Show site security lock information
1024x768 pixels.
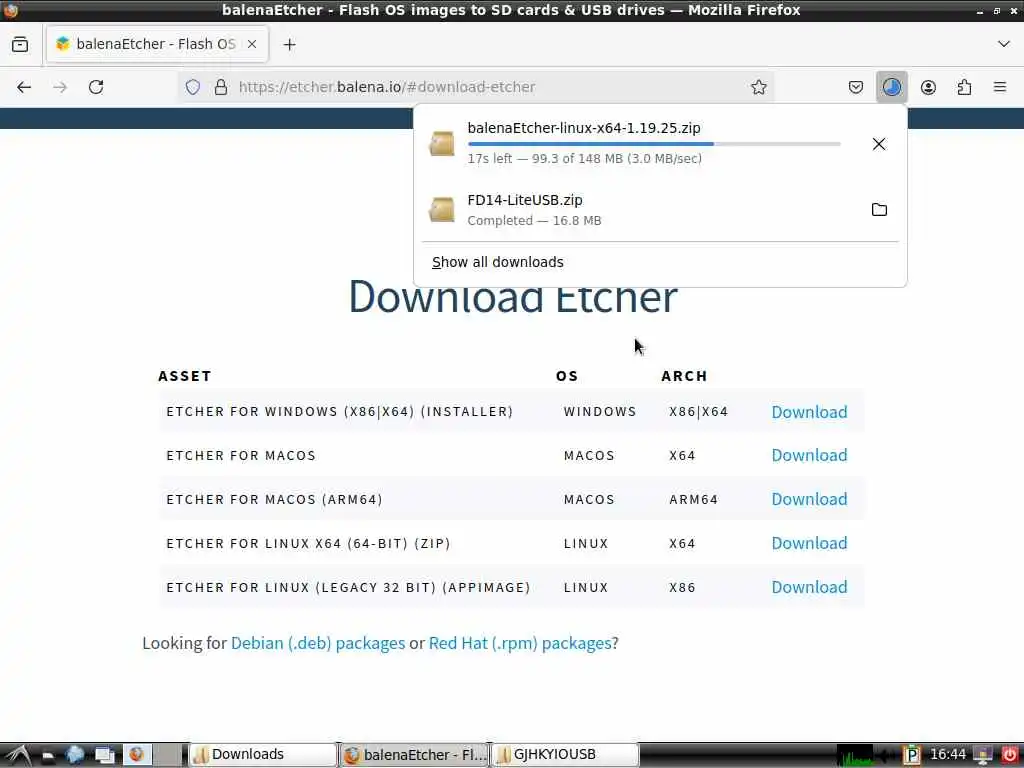(x=221, y=87)
